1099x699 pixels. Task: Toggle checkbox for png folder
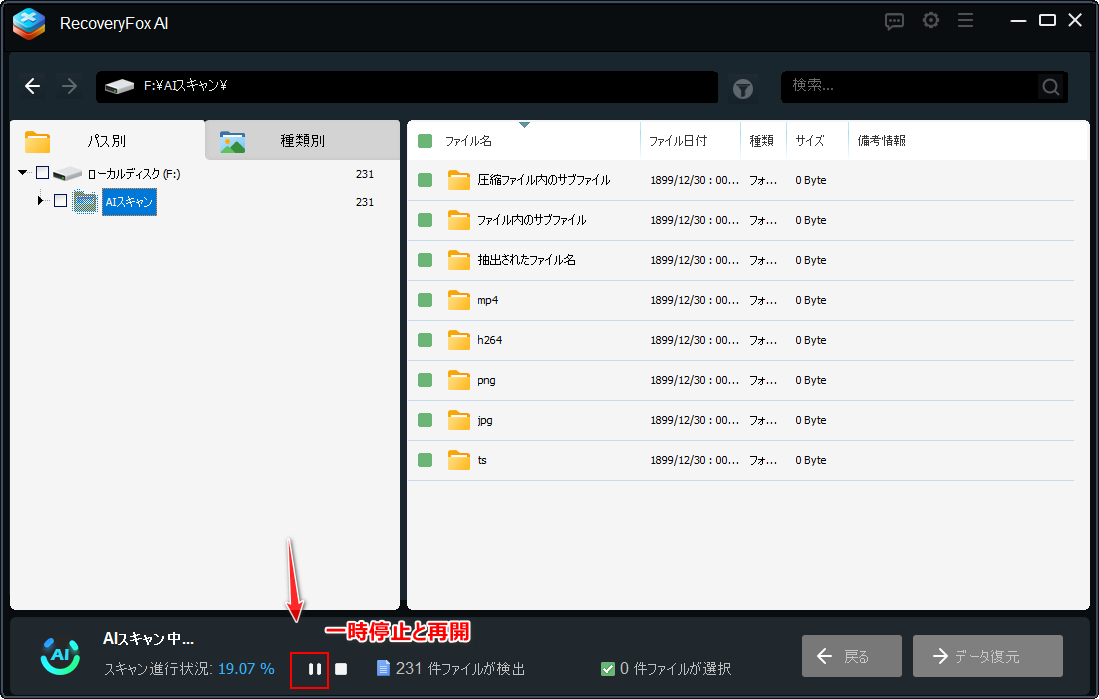tap(425, 380)
